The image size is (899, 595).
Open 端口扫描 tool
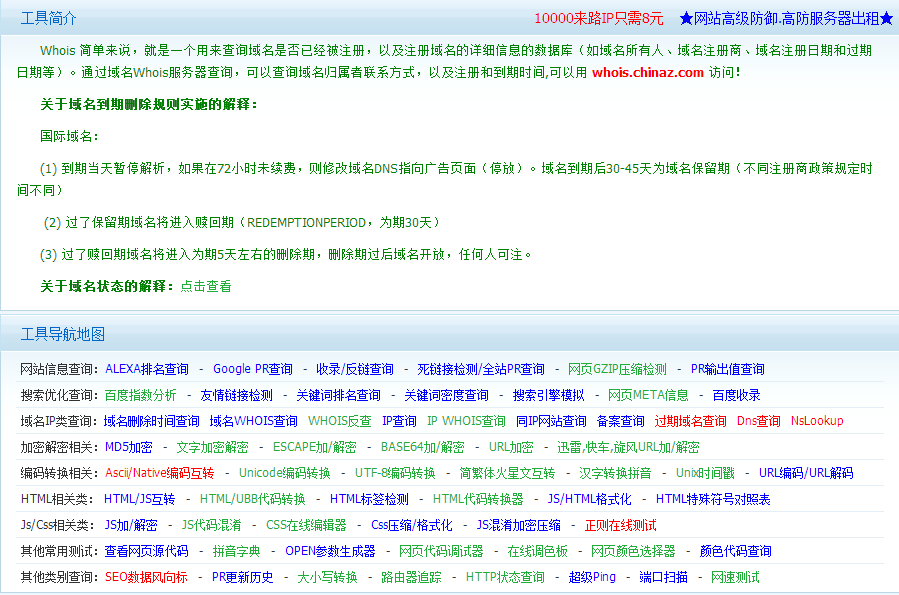click(x=663, y=577)
